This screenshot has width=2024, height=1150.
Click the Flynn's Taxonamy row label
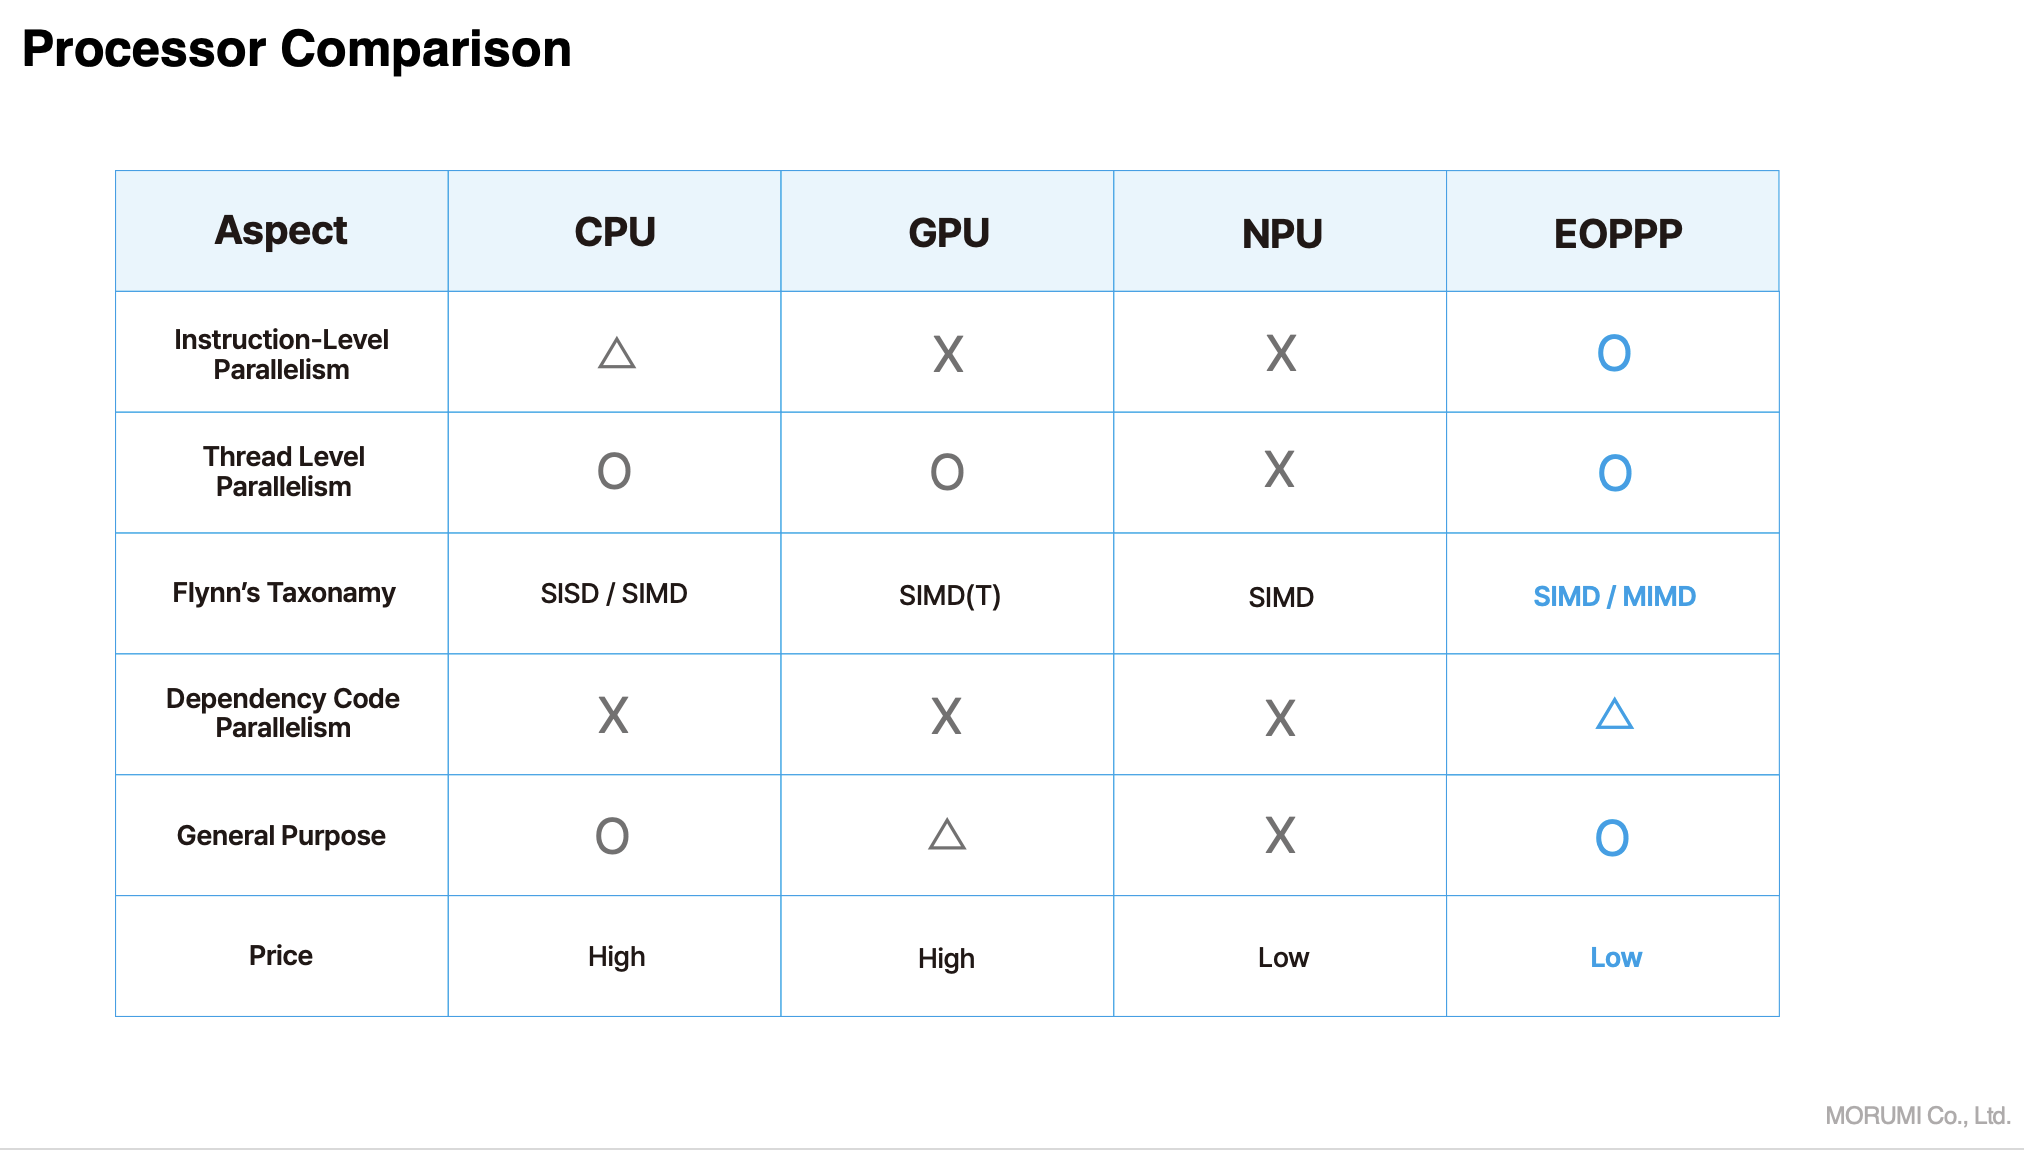point(283,593)
